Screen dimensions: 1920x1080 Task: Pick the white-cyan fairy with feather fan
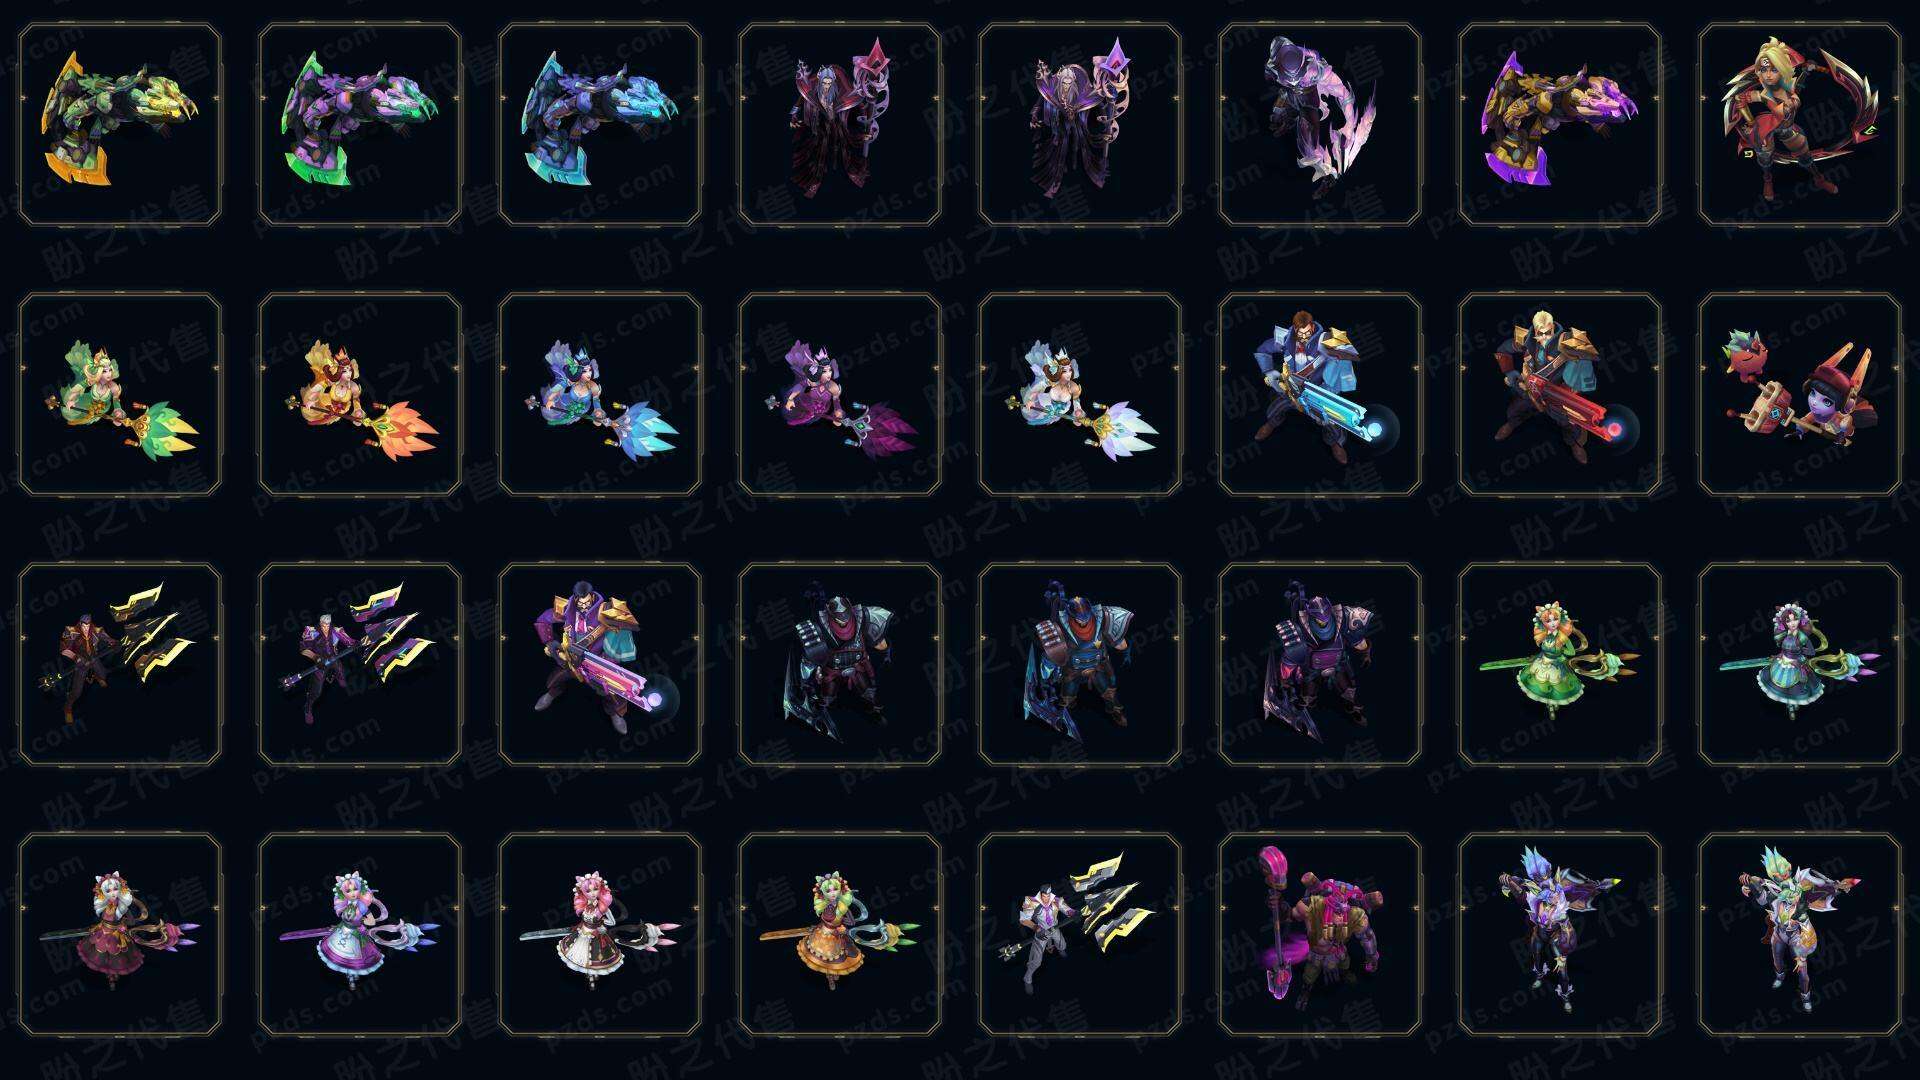point(1080,394)
